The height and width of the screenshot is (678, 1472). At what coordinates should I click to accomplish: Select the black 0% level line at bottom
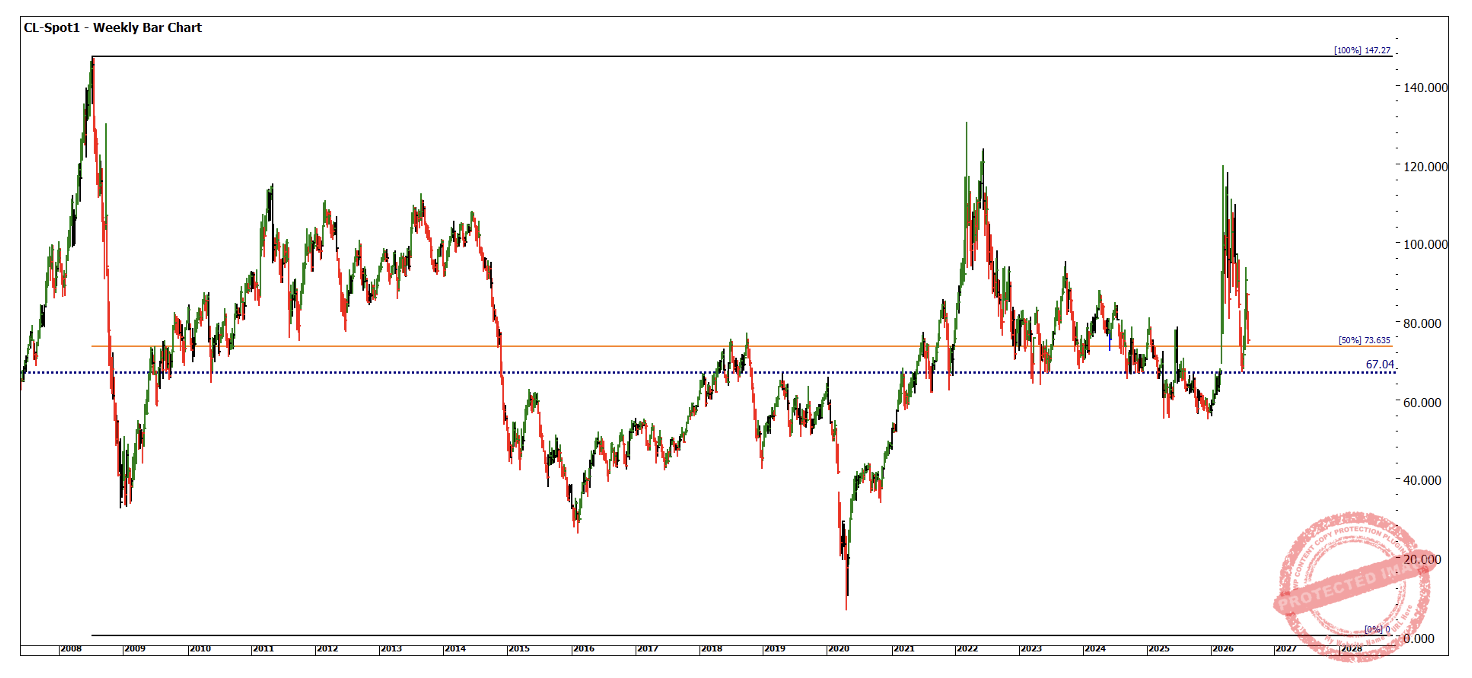tap(741, 635)
